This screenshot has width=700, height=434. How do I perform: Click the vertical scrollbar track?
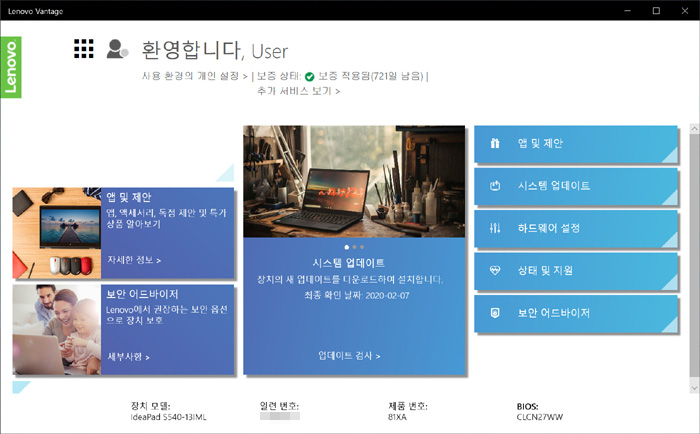point(694,258)
